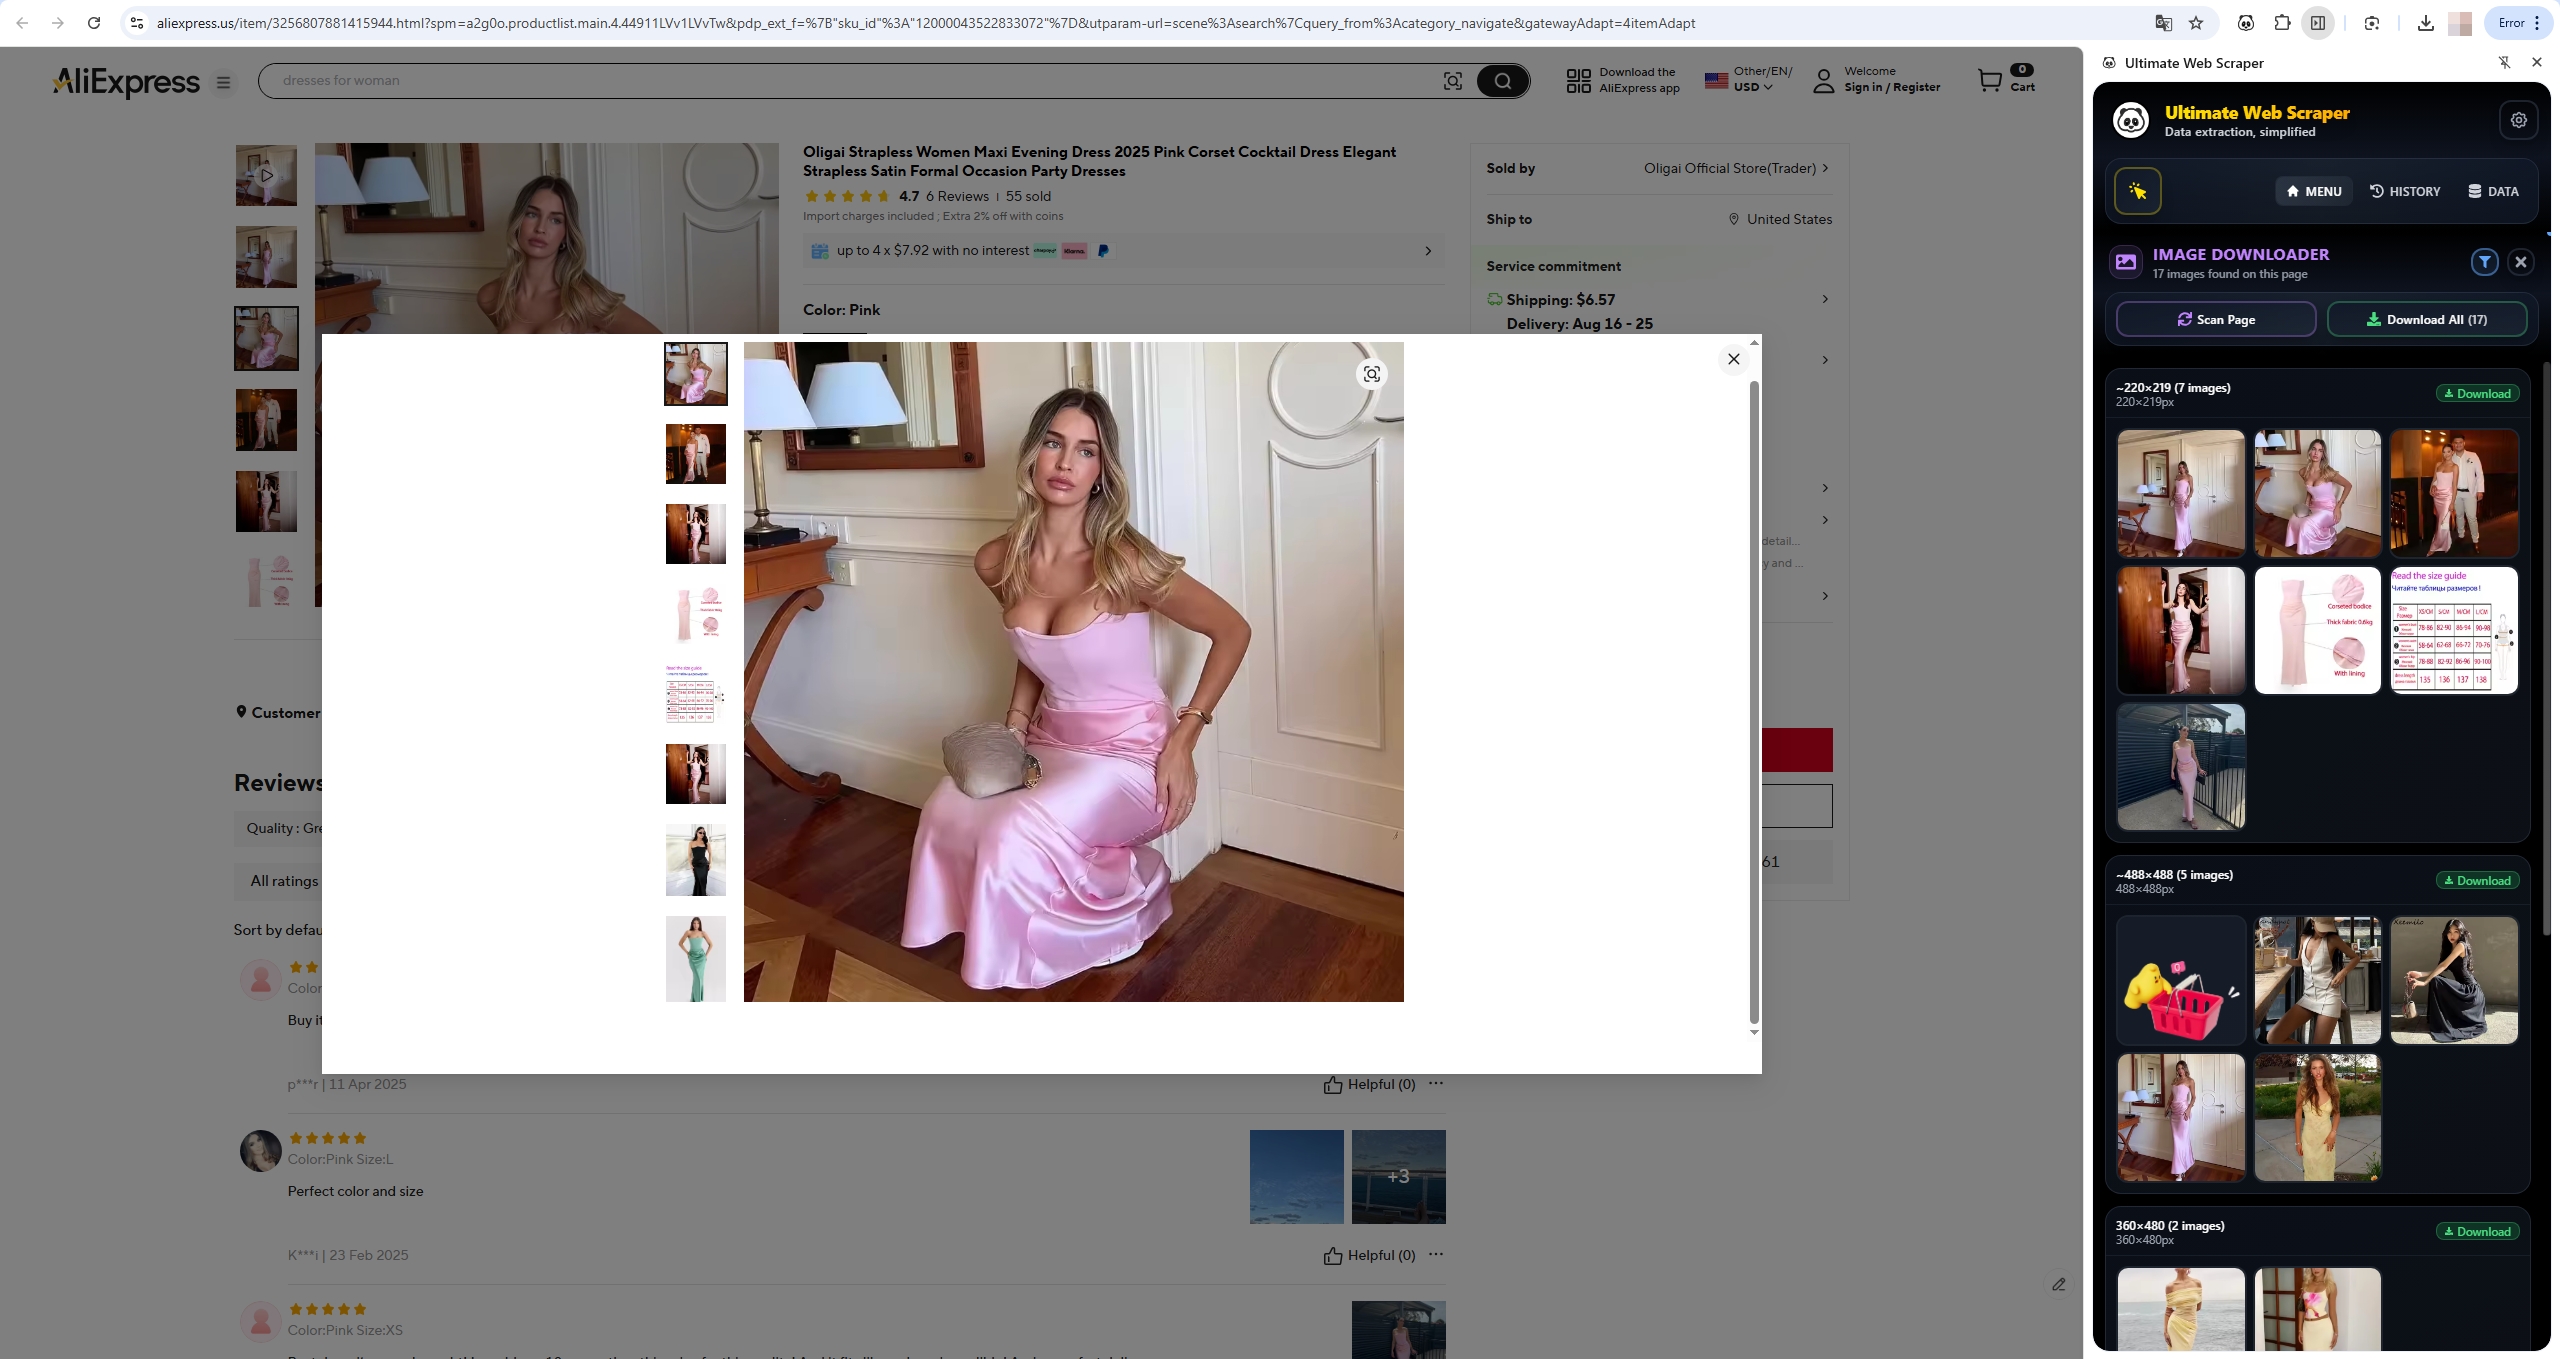Image resolution: width=2560 pixels, height=1359 pixels.
Task: Mark K***i review as Helpful
Action: (x=1369, y=1255)
